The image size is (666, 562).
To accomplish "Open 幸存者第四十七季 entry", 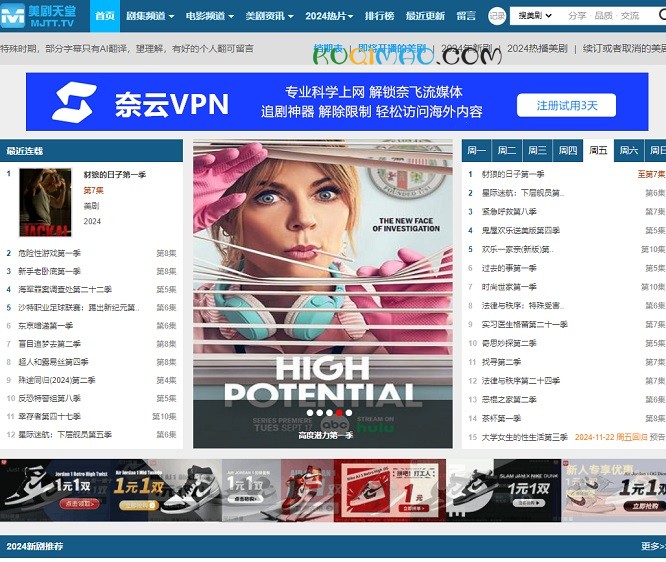I will (49, 417).
